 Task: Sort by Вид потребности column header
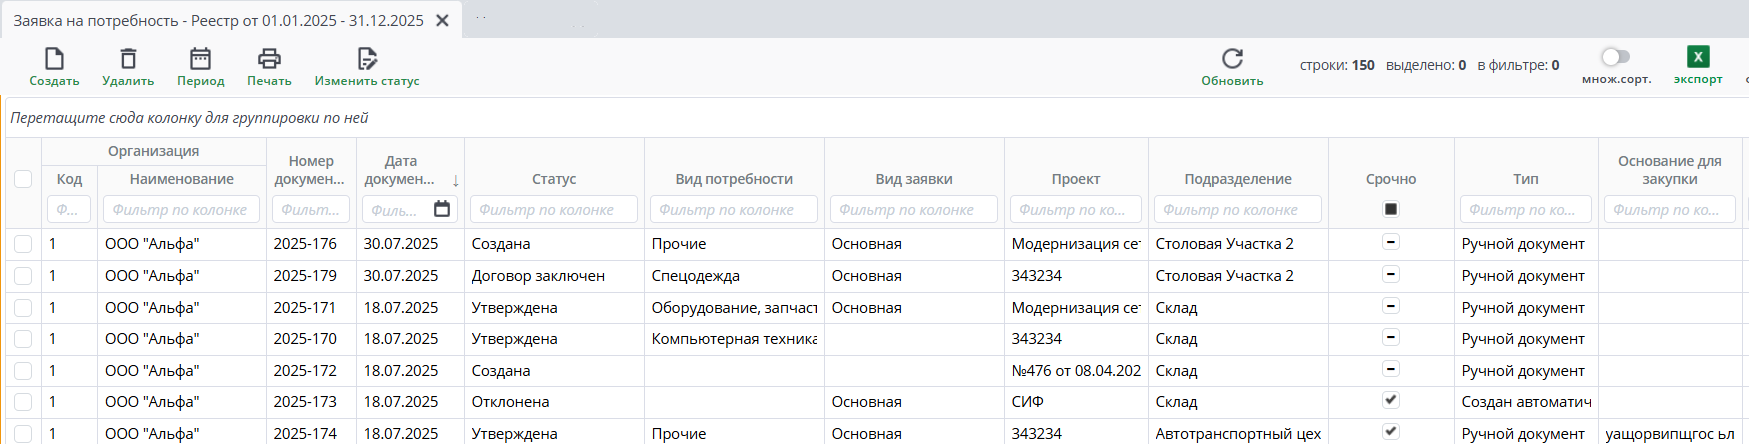pyautogui.click(x=734, y=179)
